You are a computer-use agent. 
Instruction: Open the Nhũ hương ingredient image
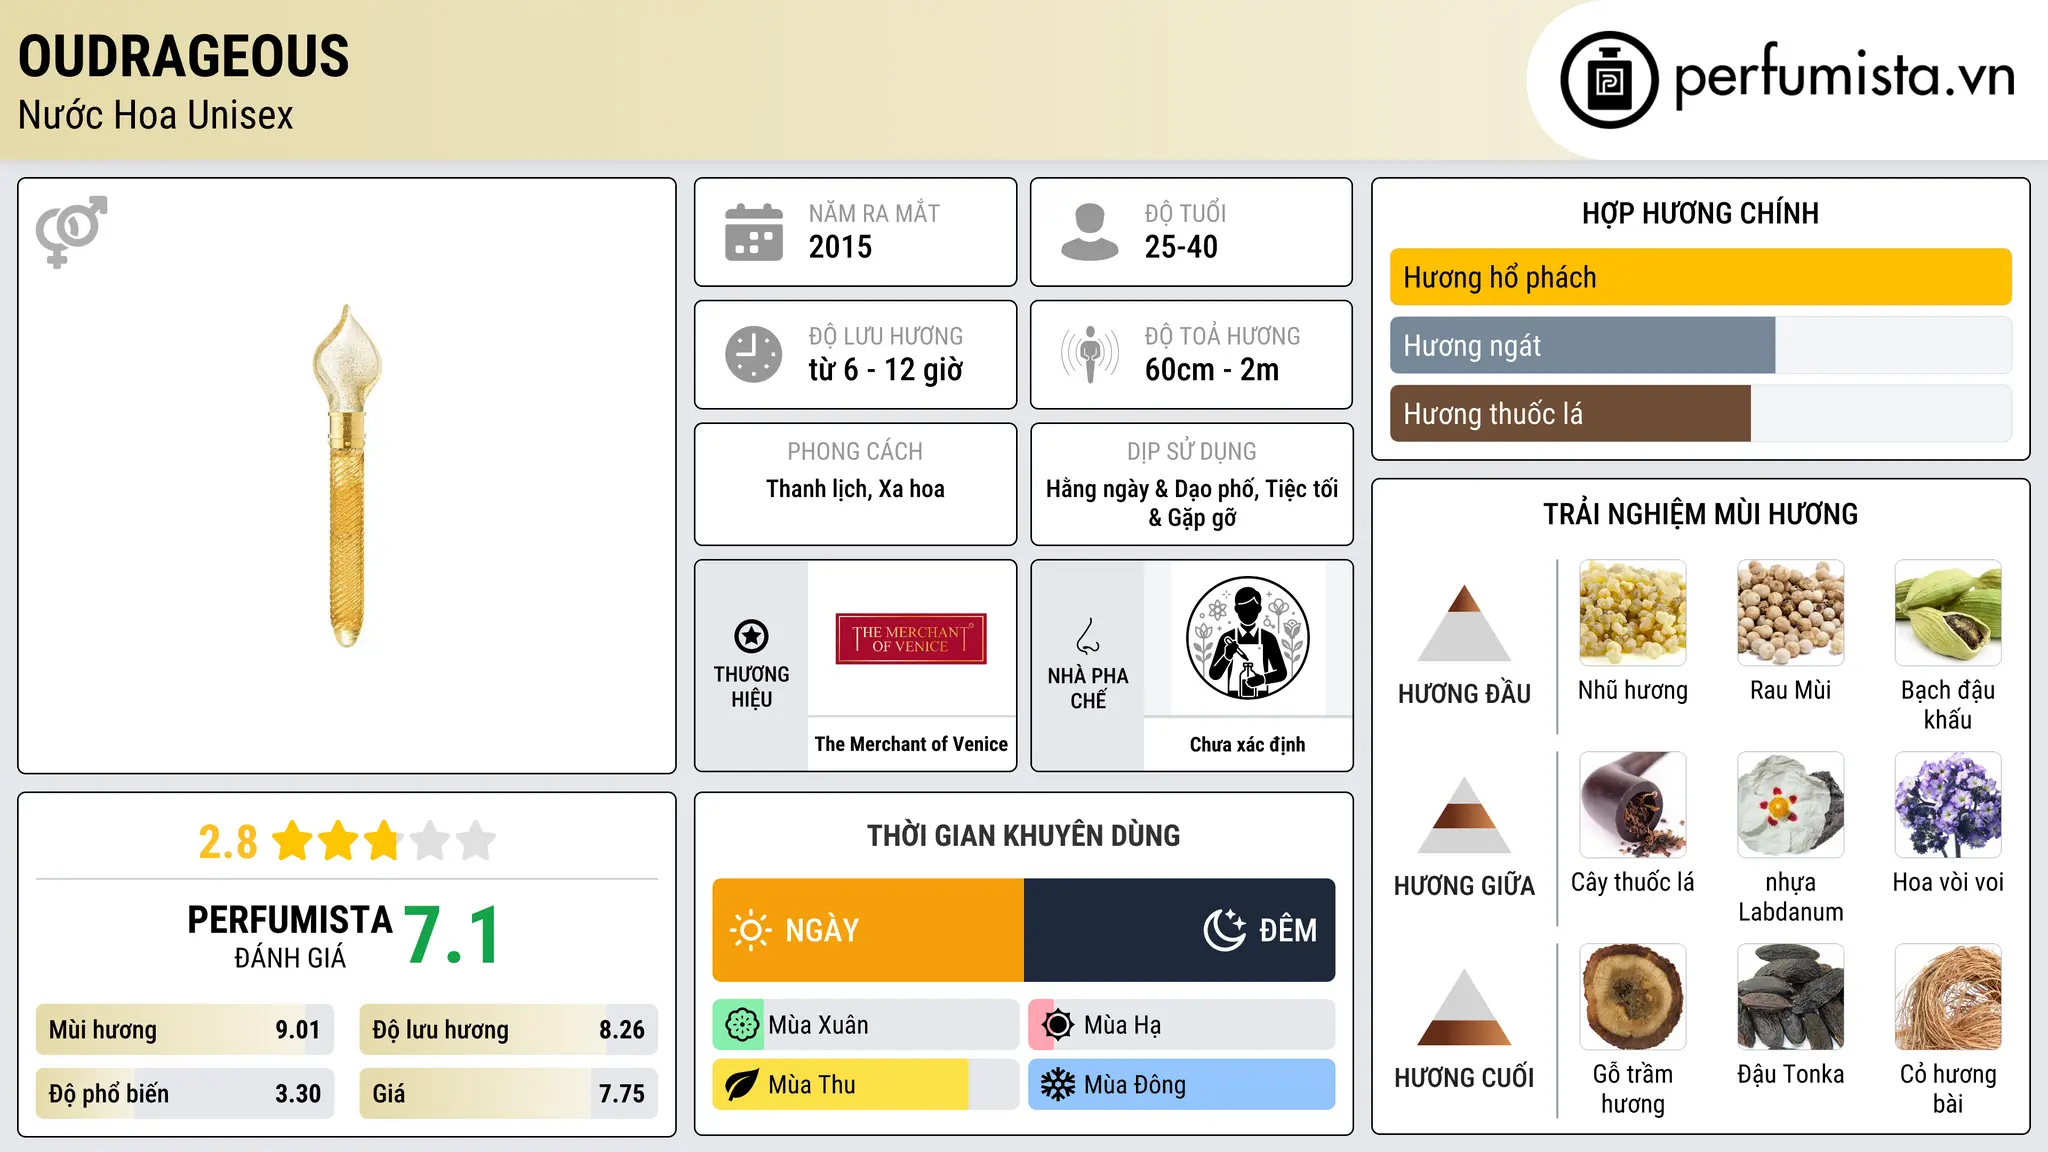tap(1633, 613)
